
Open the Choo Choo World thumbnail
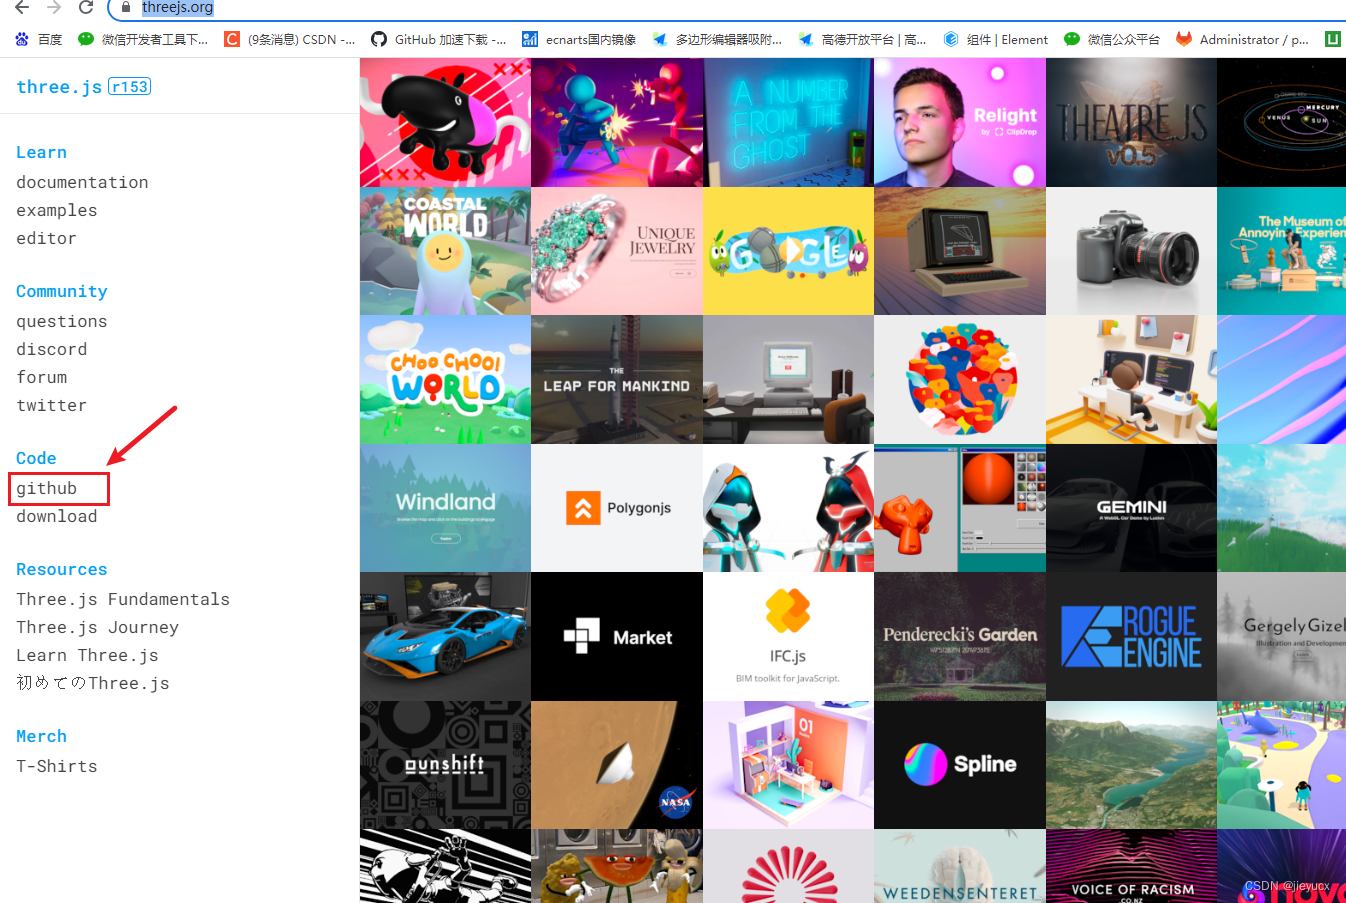click(x=445, y=379)
